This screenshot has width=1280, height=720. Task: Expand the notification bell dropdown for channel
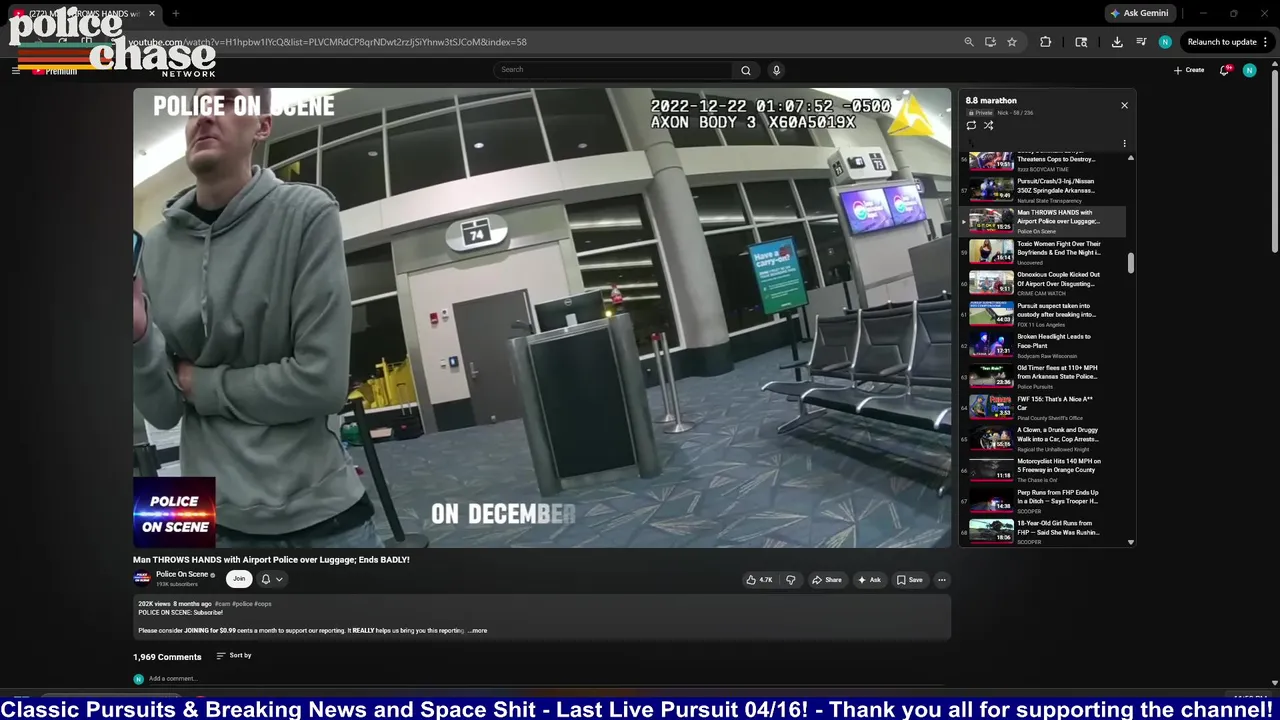coord(272,579)
